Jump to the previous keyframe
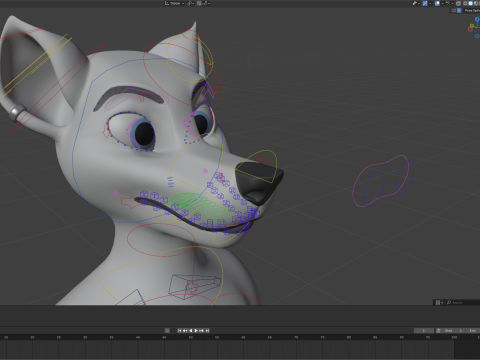The image size is (480, 360). (x=185, y=330)
